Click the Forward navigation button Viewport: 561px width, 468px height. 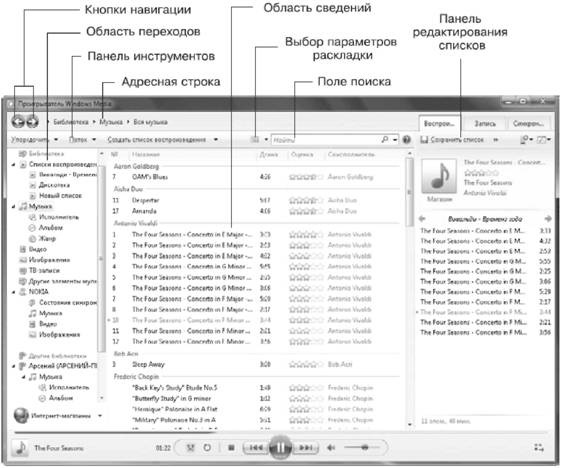(x=32, y=122)
